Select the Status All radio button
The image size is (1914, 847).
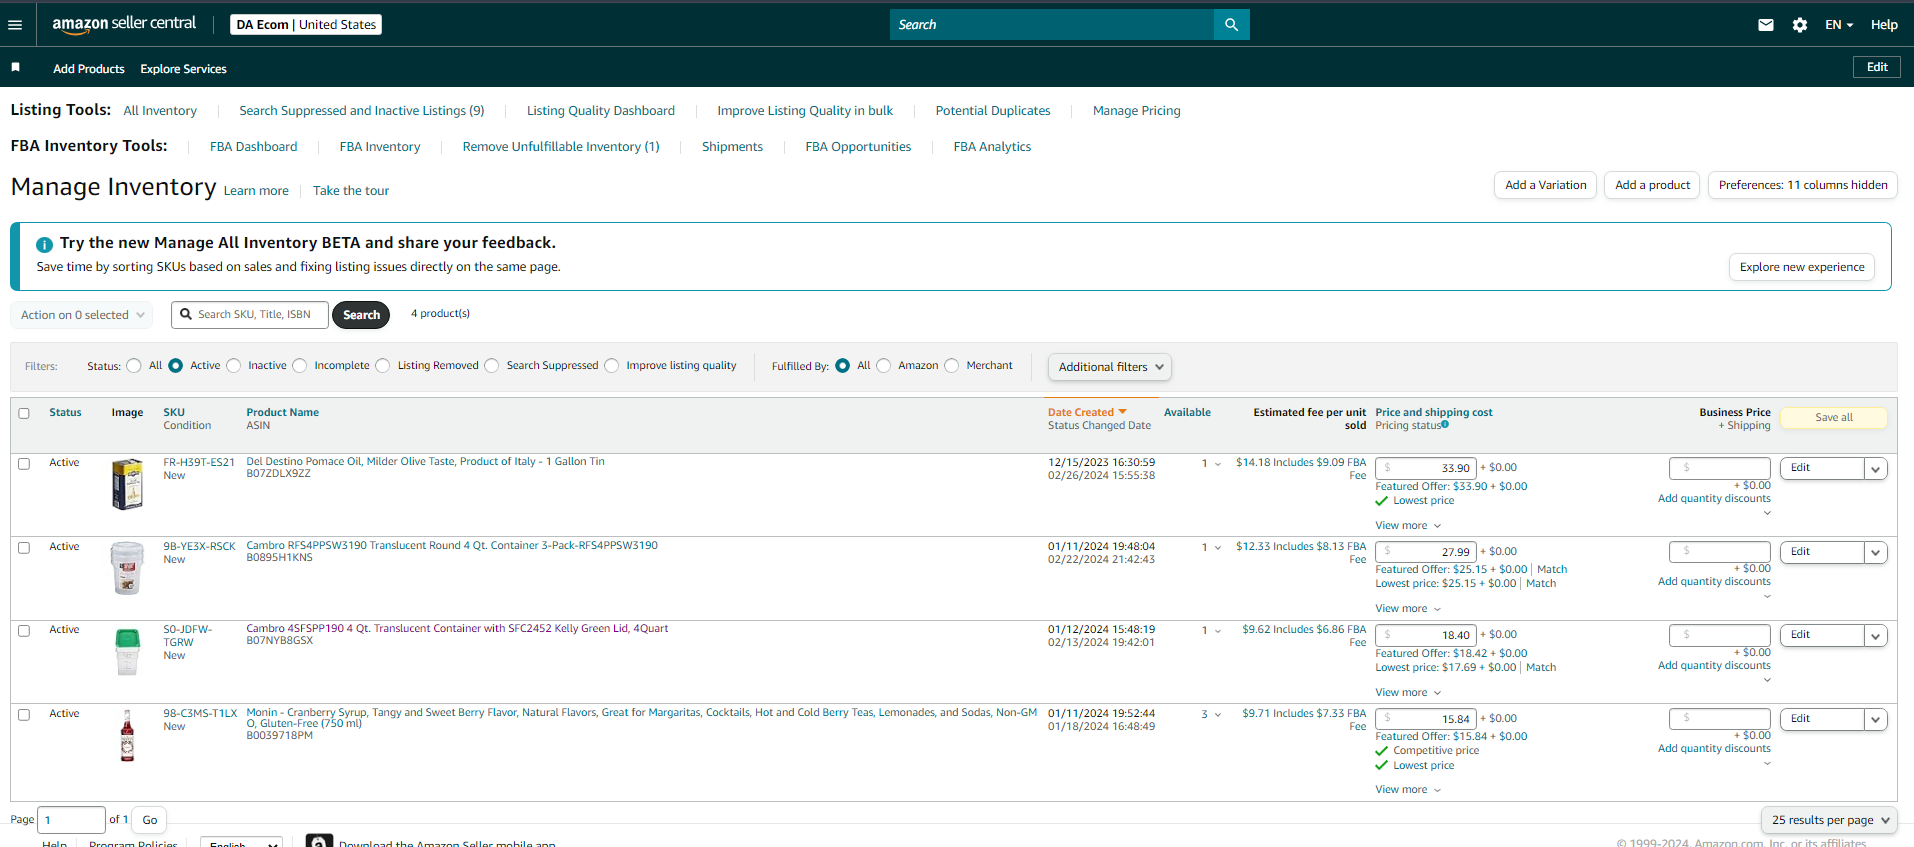tap(134, 366)
